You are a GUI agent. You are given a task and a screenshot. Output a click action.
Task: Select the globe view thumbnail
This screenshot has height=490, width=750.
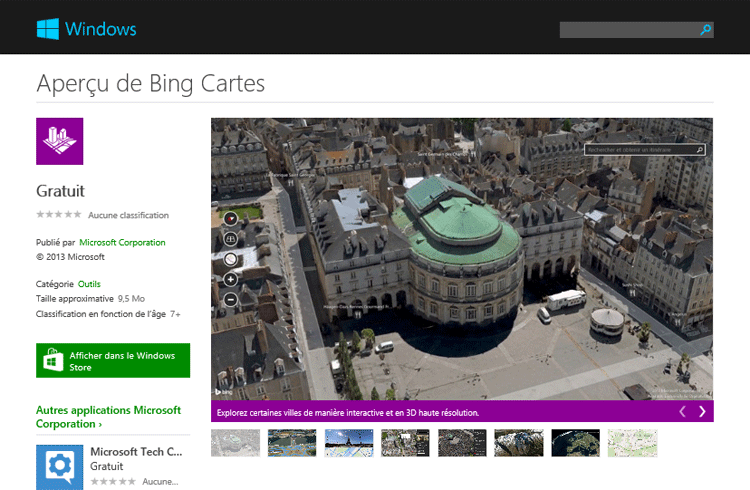pos(576,443)
